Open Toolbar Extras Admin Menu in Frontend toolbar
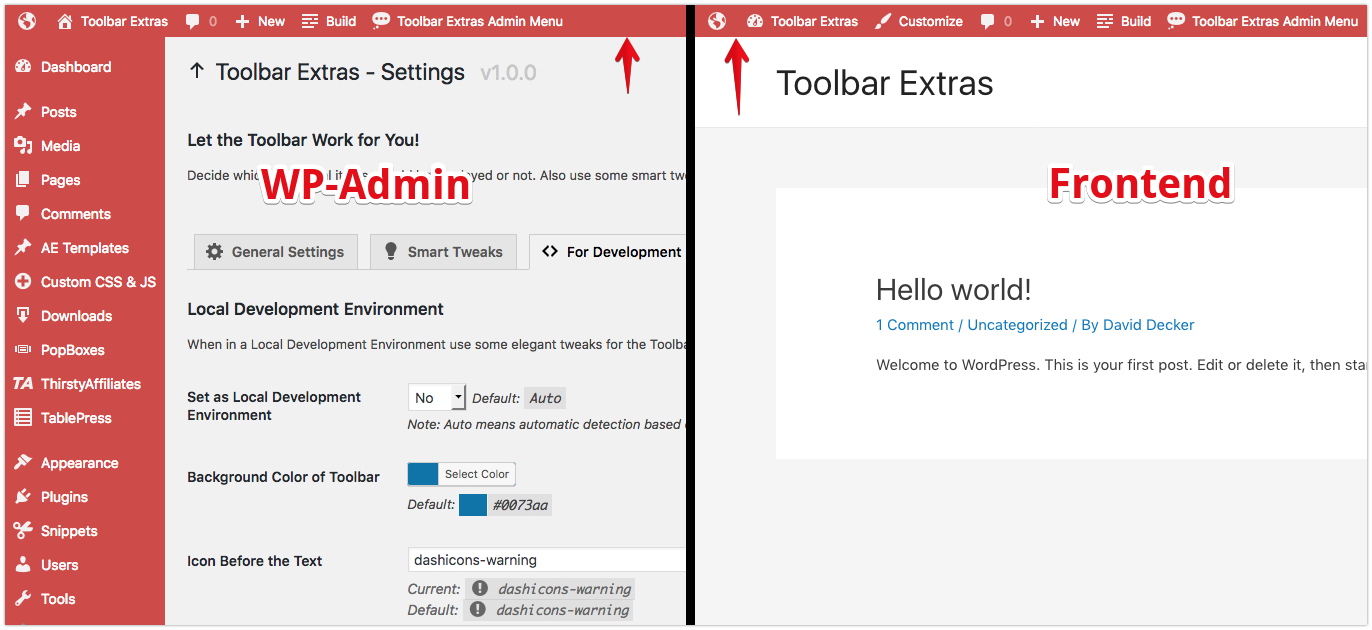This screenshot has height=630, width=1372. (x=1263, y=21)
